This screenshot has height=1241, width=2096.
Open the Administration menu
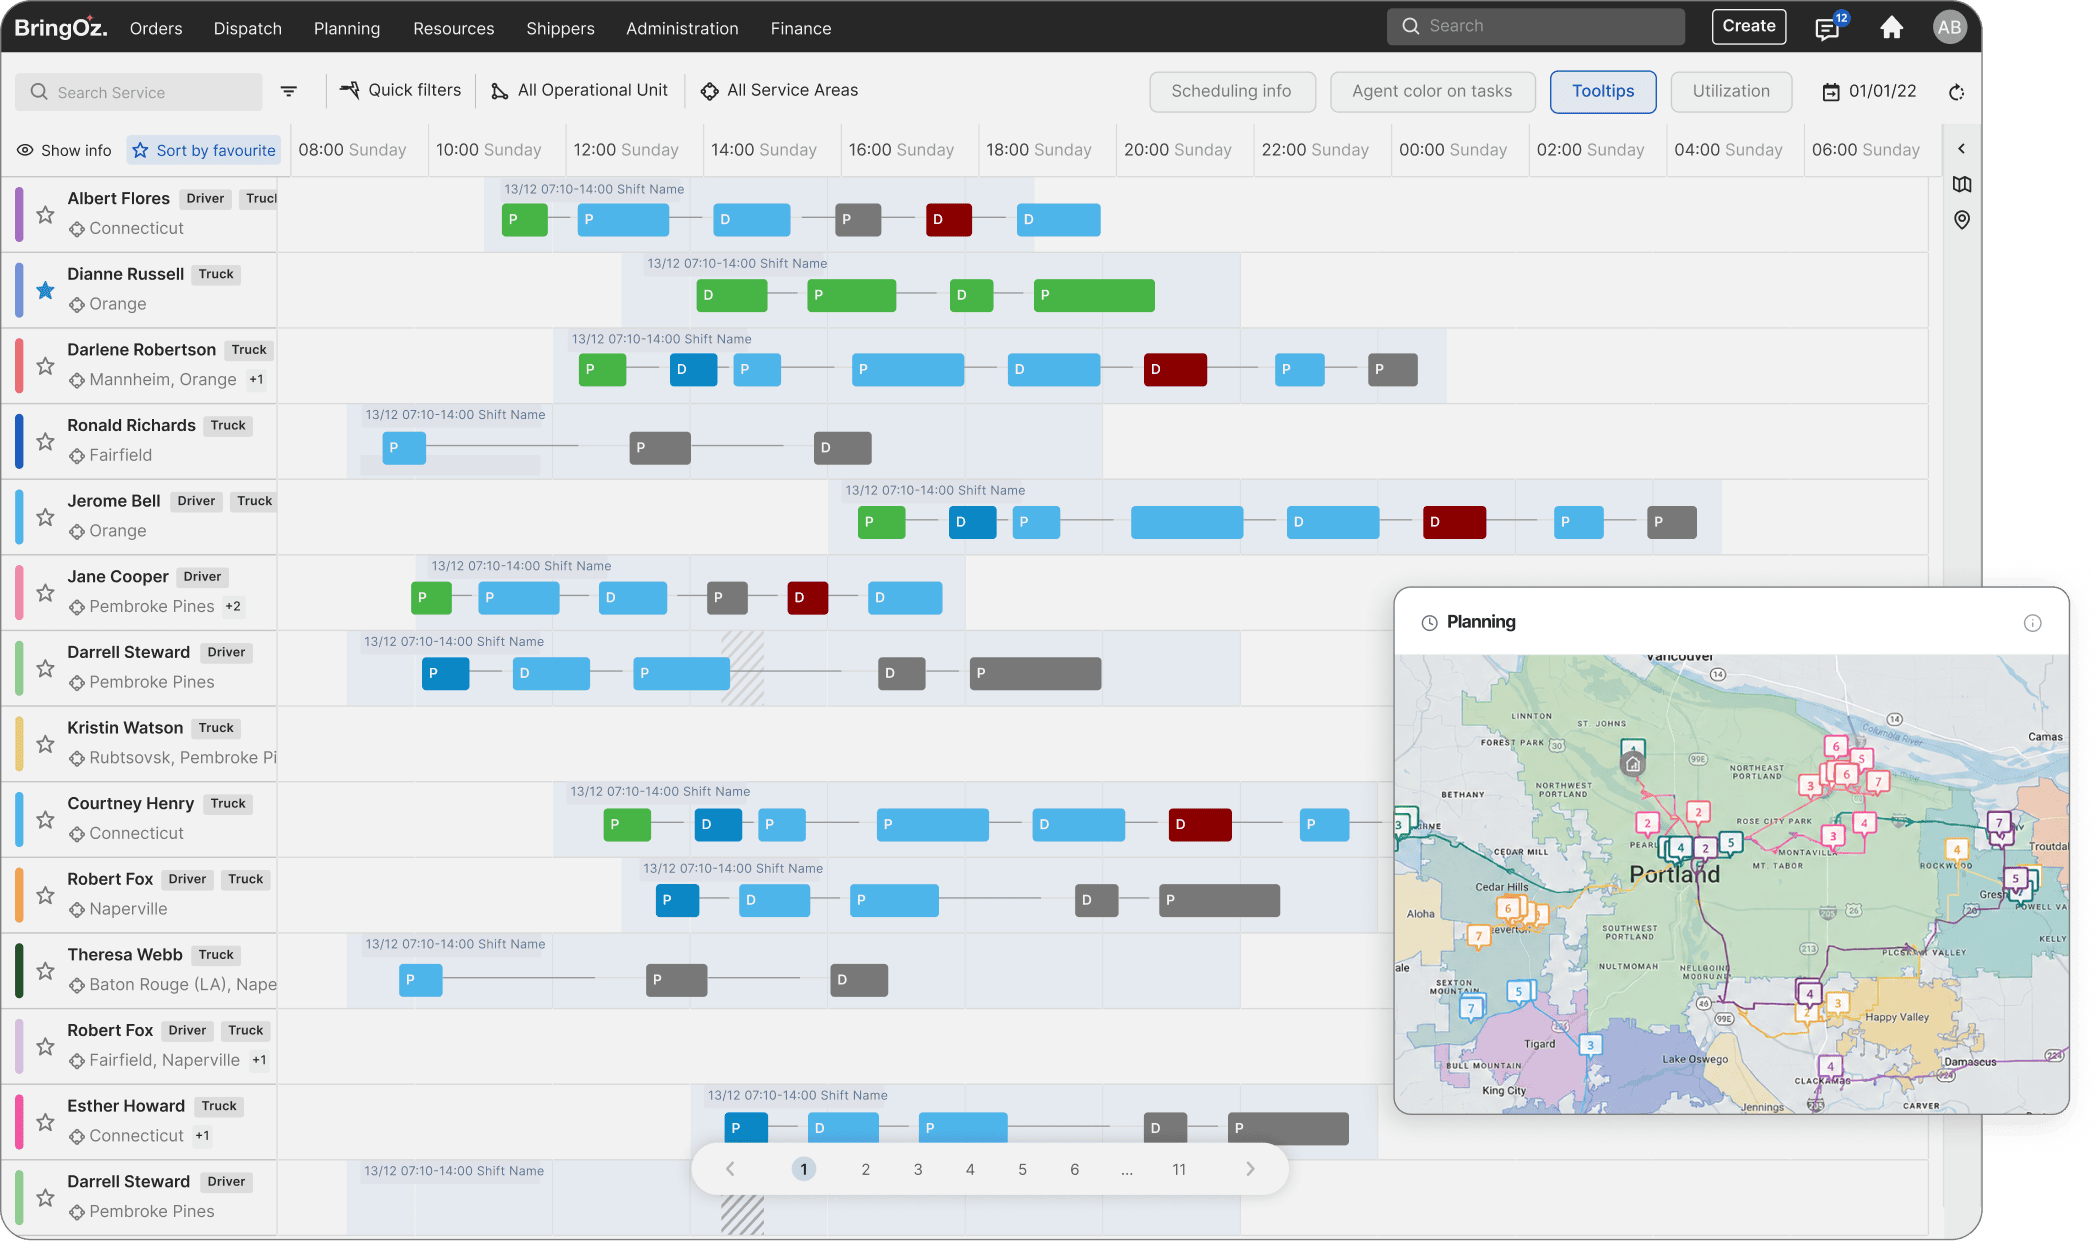click(x=682, y=28)
